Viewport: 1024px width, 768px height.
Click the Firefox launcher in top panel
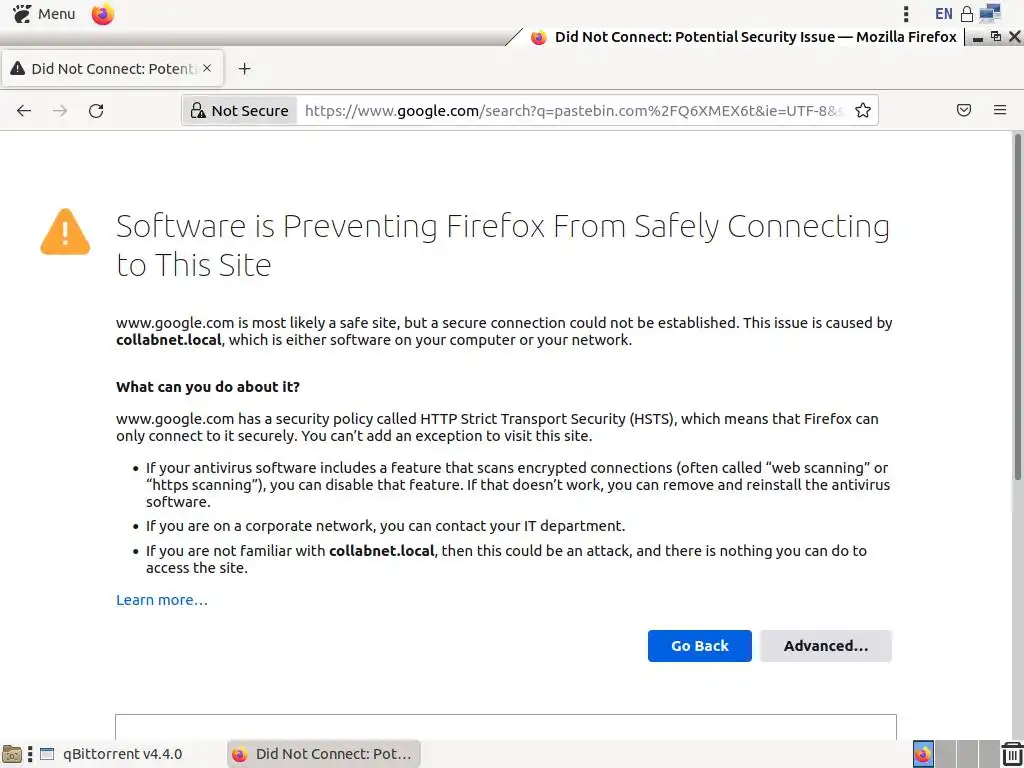[103, 14]
